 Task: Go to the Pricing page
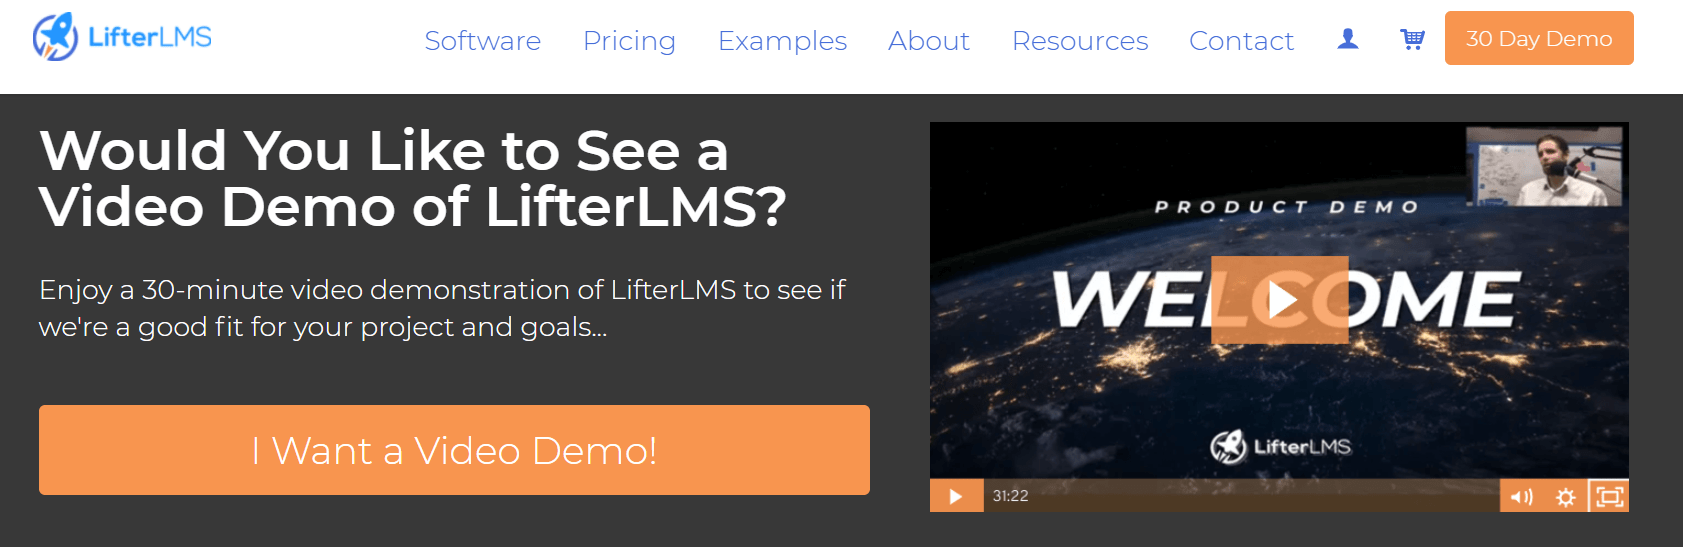[x=630, y=41]
